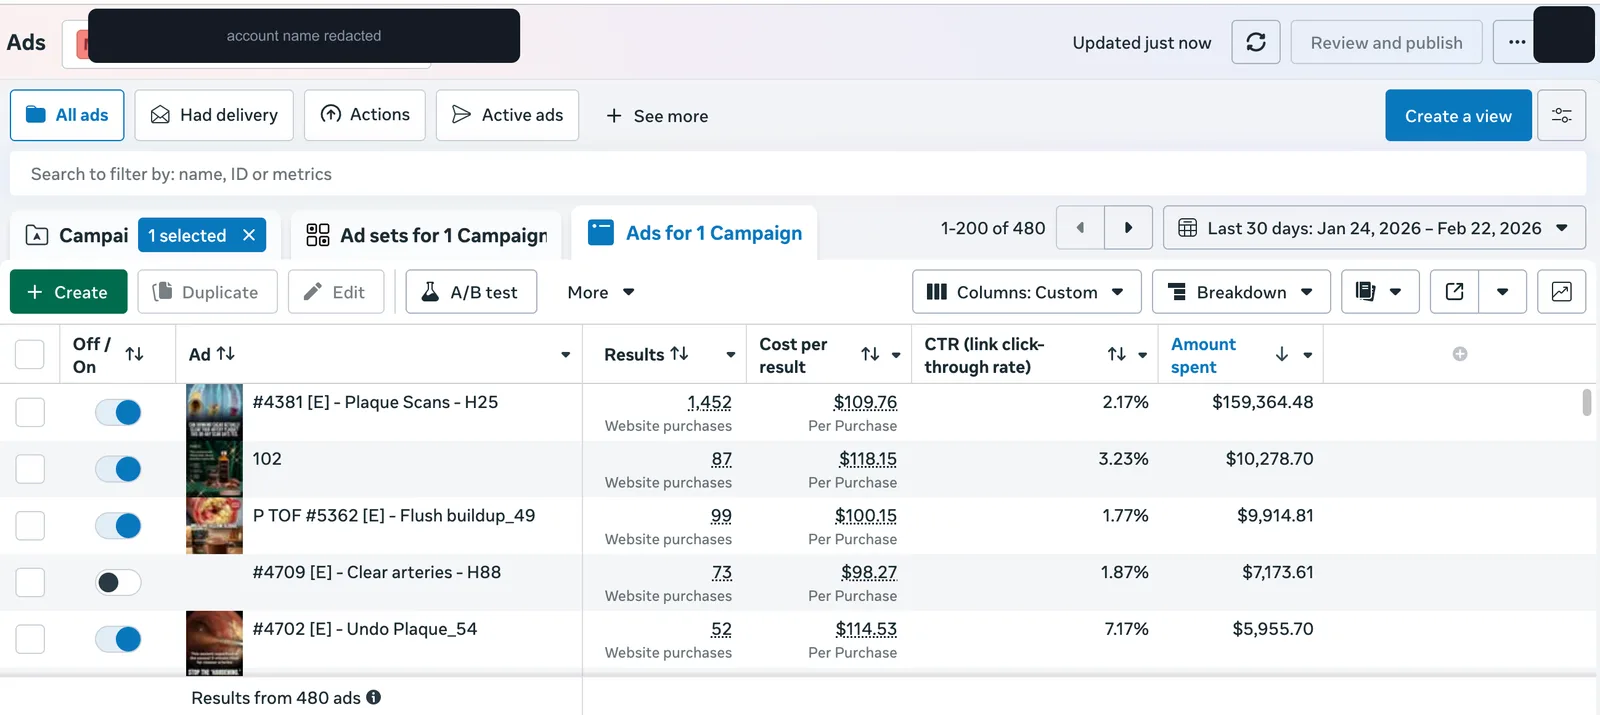This screenshot has width=1600, height=715.
Task: Click Review and publish
Action: click(x=1386, y=42)
